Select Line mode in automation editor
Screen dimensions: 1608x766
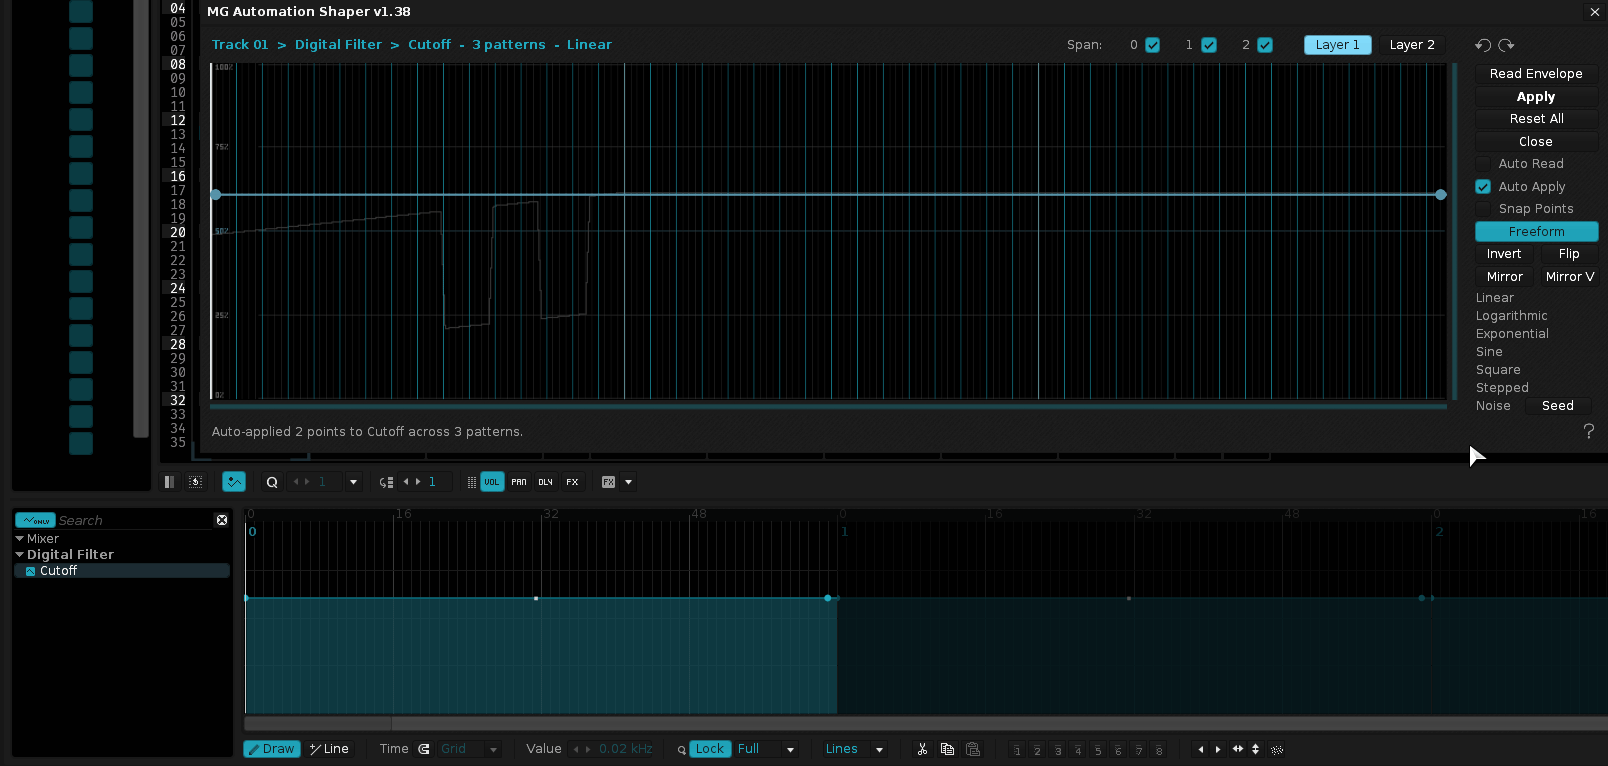(x=329, y=749)
